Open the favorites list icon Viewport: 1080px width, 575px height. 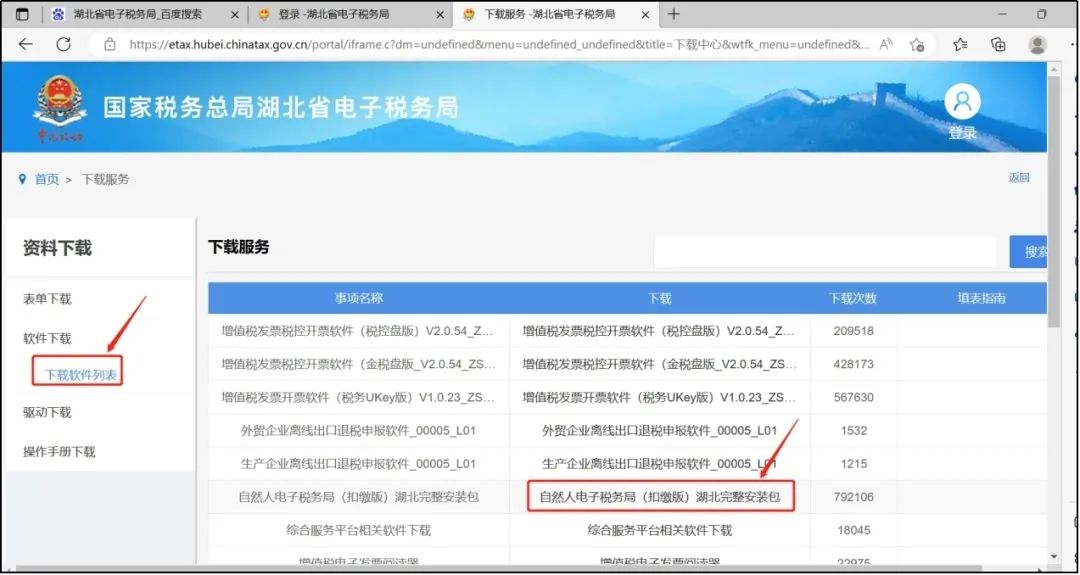tap(960, 45)
